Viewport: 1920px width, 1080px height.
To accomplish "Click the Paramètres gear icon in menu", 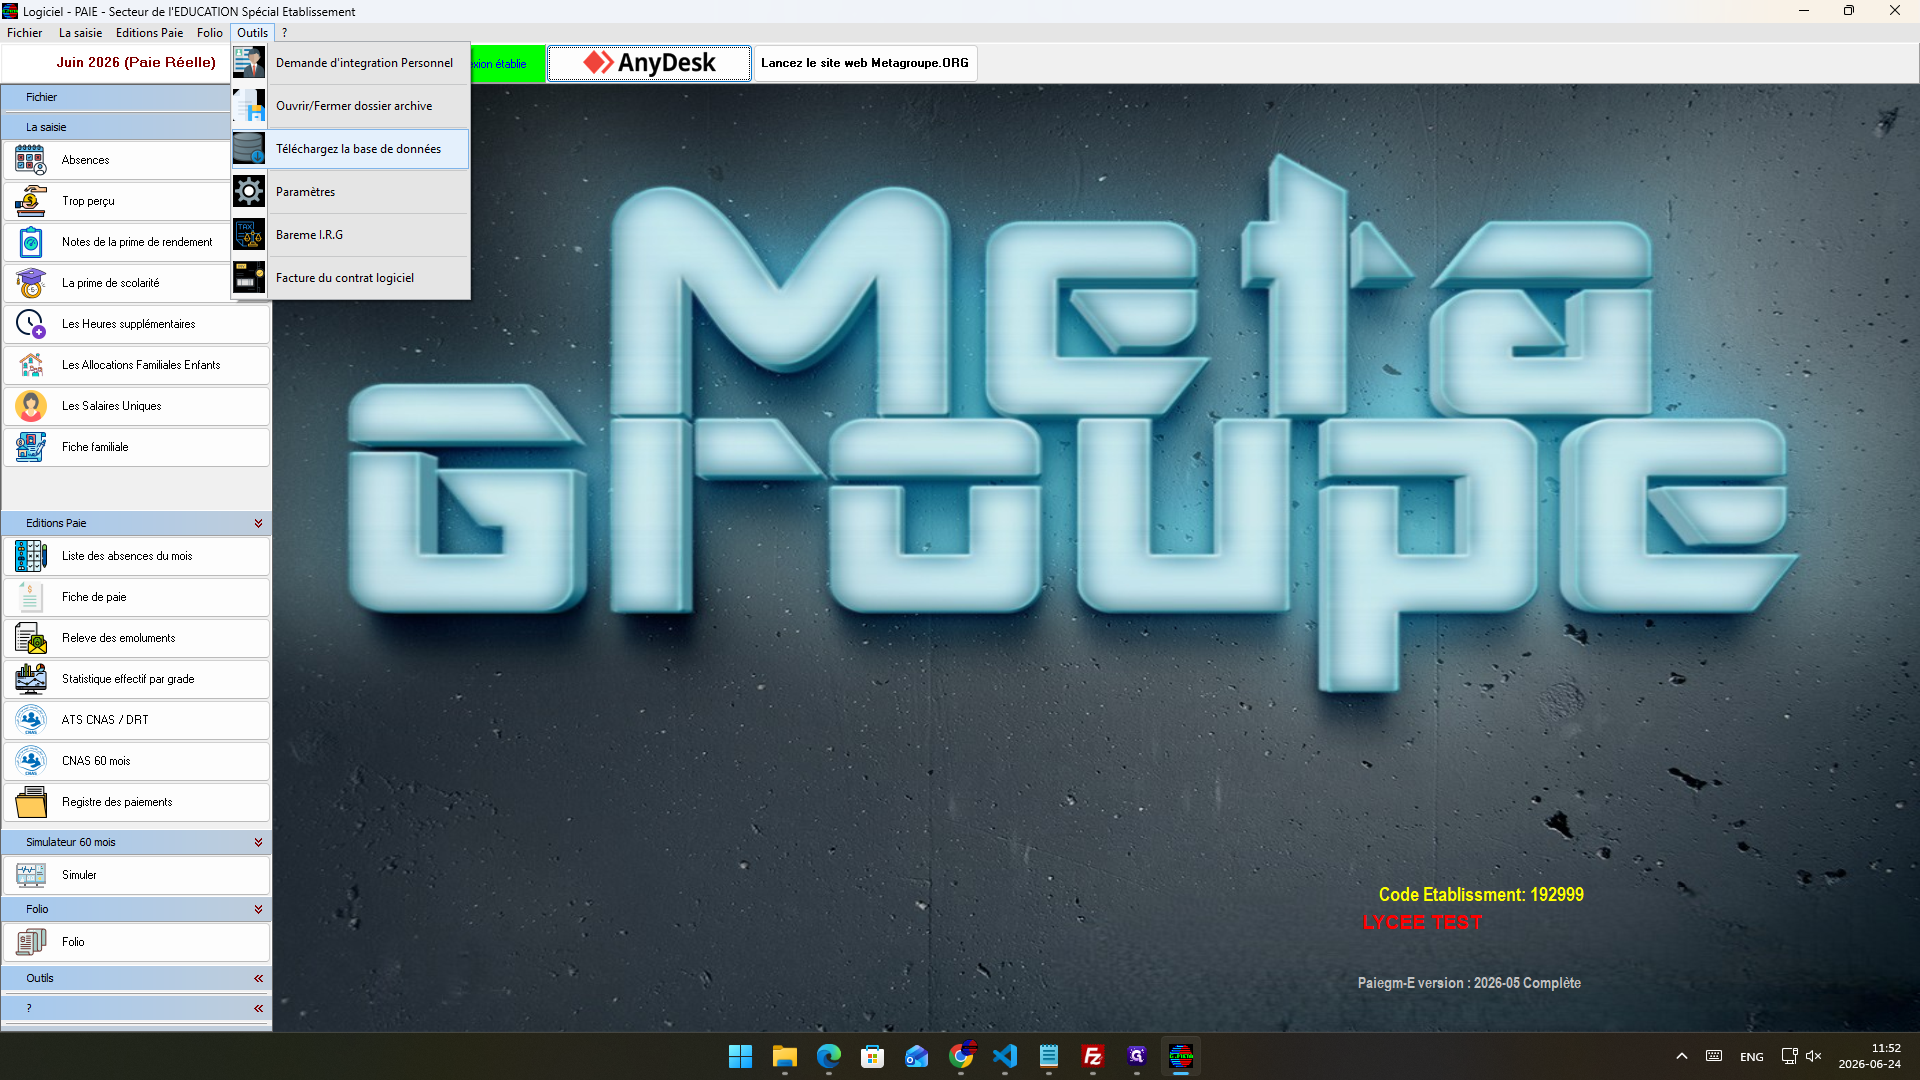I will tap(249, 192).
